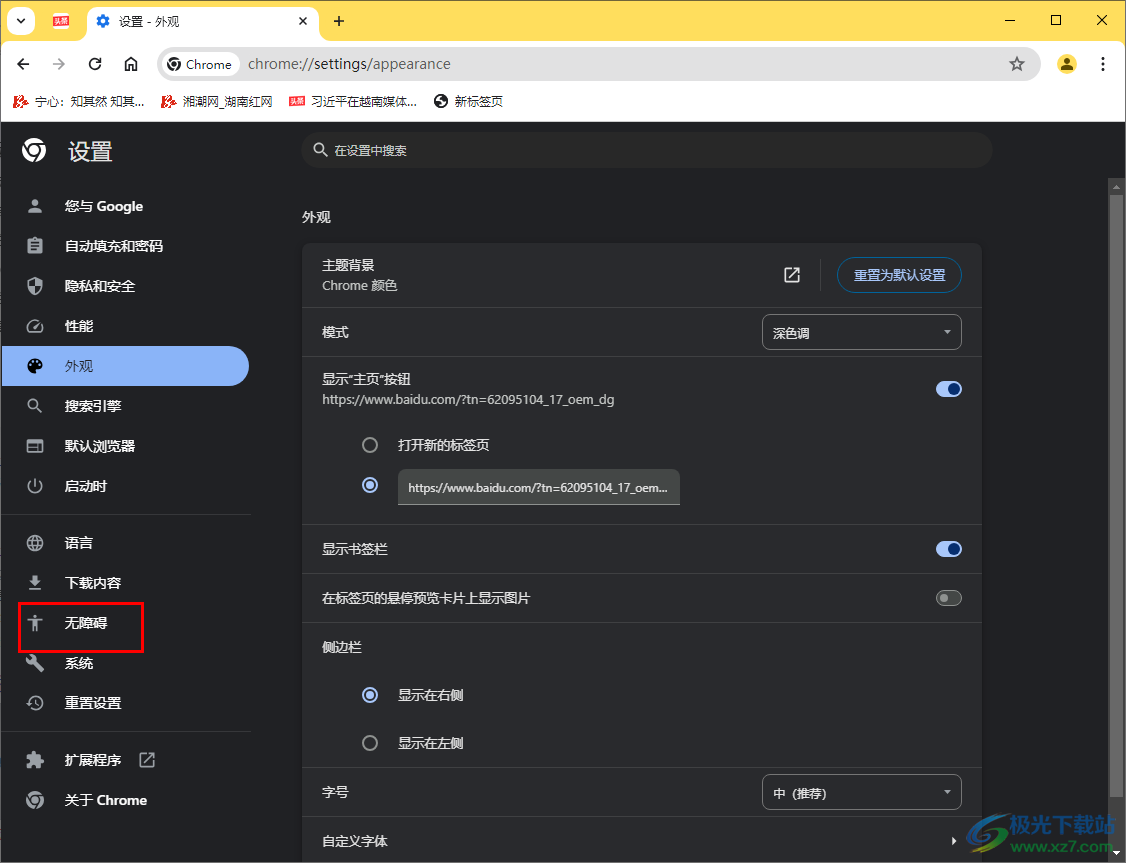The image size is (1126, 863).
Task: Select the custom baidu URL radio button
Action: point(370,485)
